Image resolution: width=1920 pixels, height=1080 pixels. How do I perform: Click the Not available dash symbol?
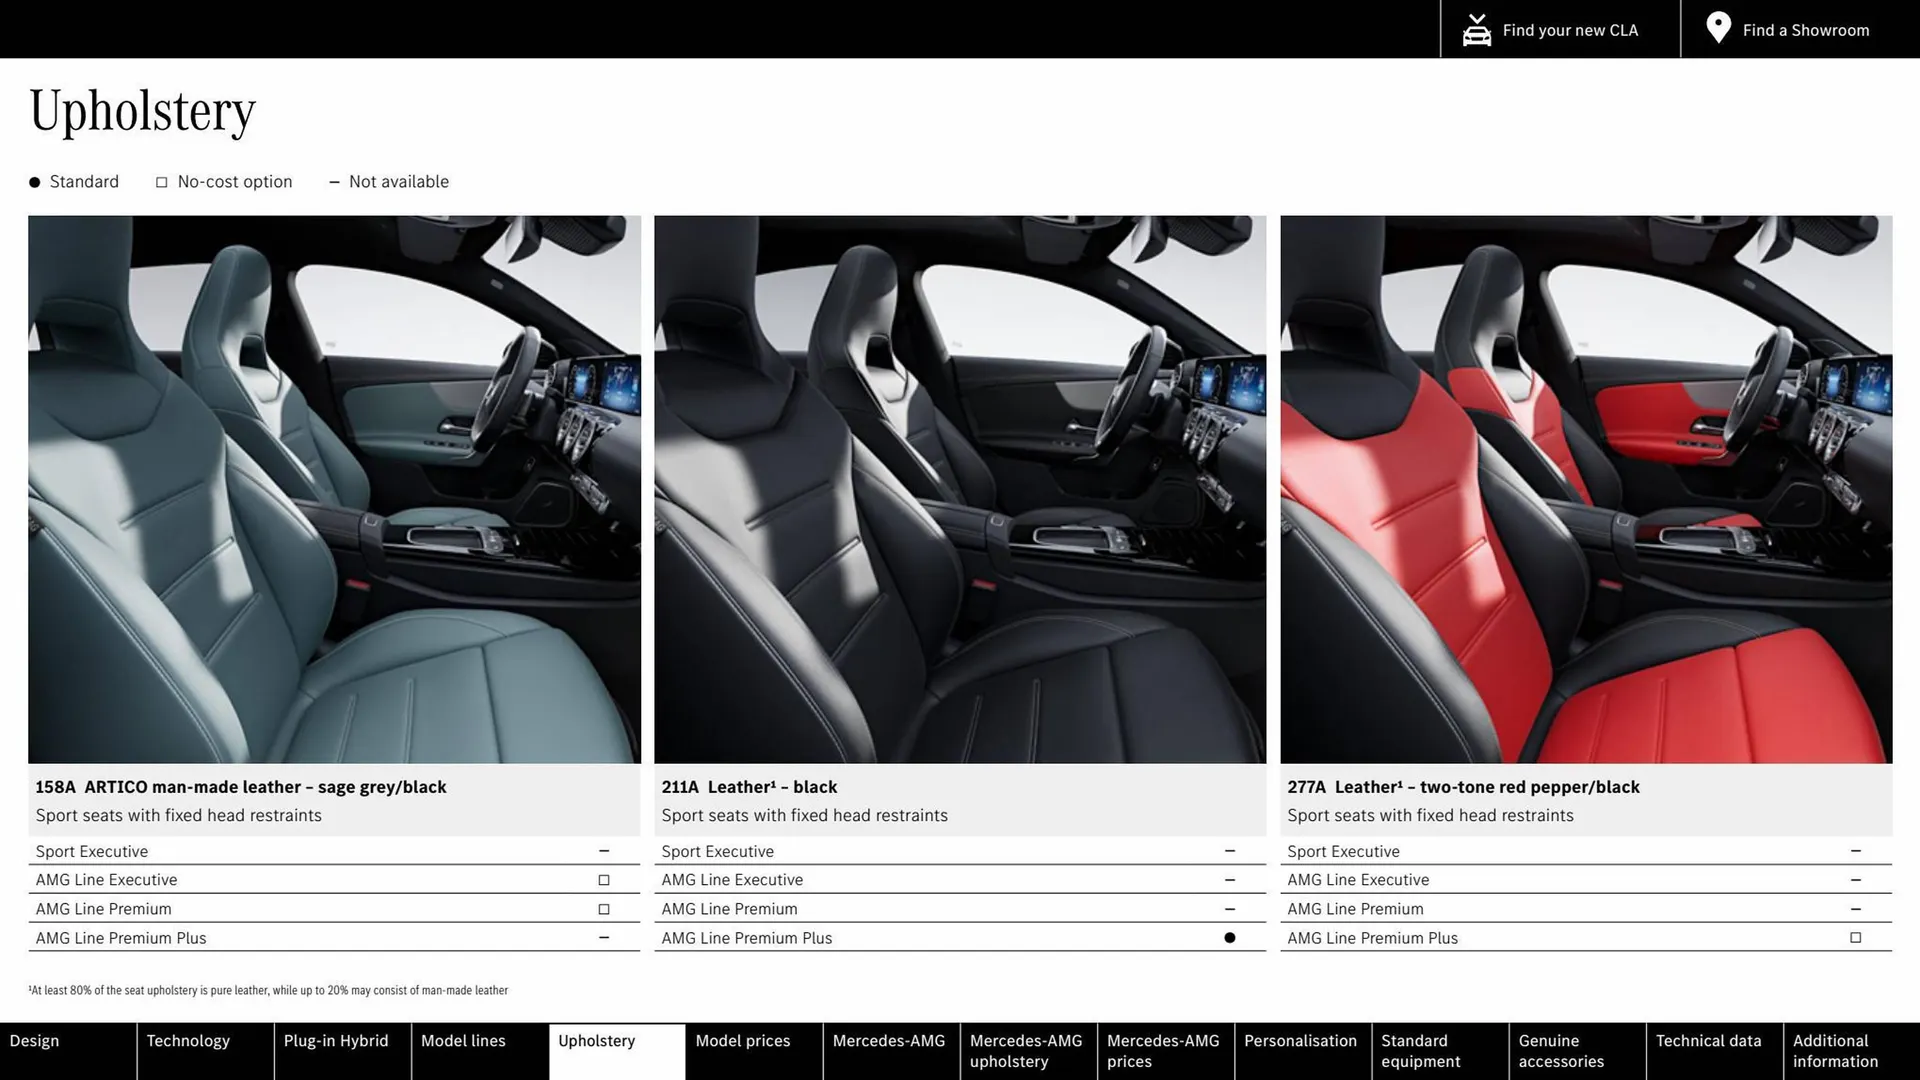(x=335, y=181)
